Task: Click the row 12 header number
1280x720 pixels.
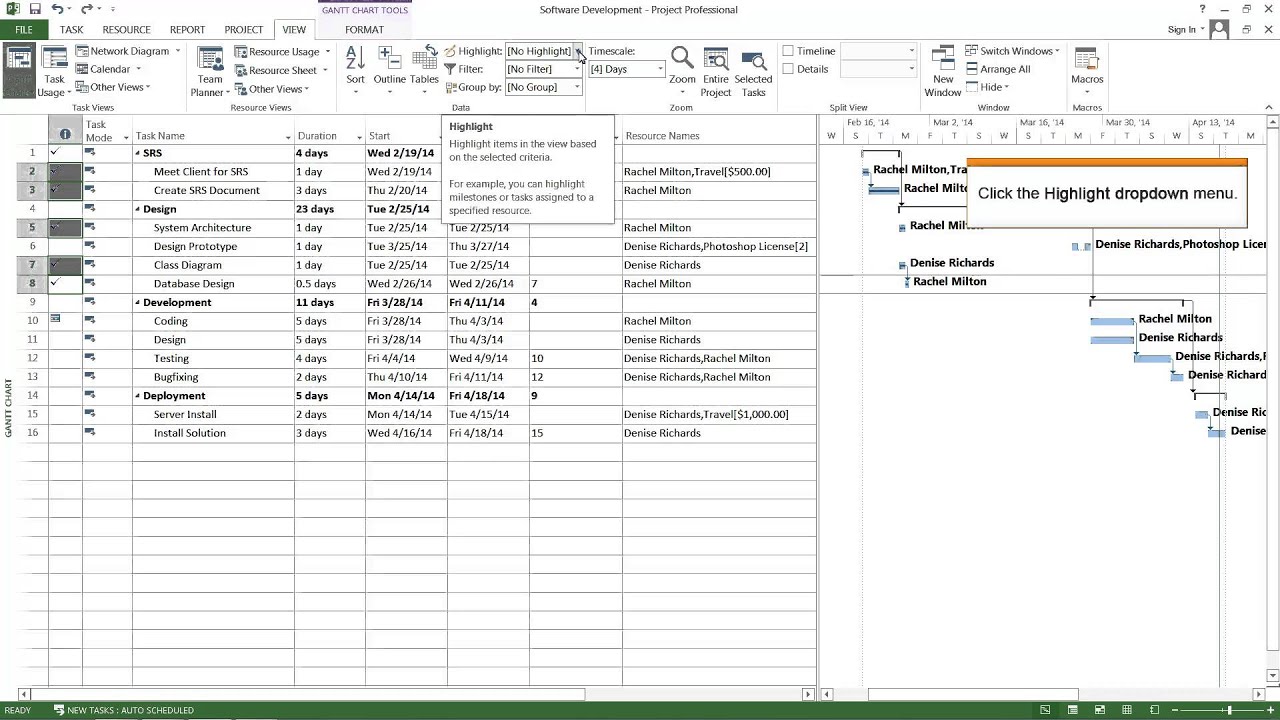Action: click(x=32, y=358)
